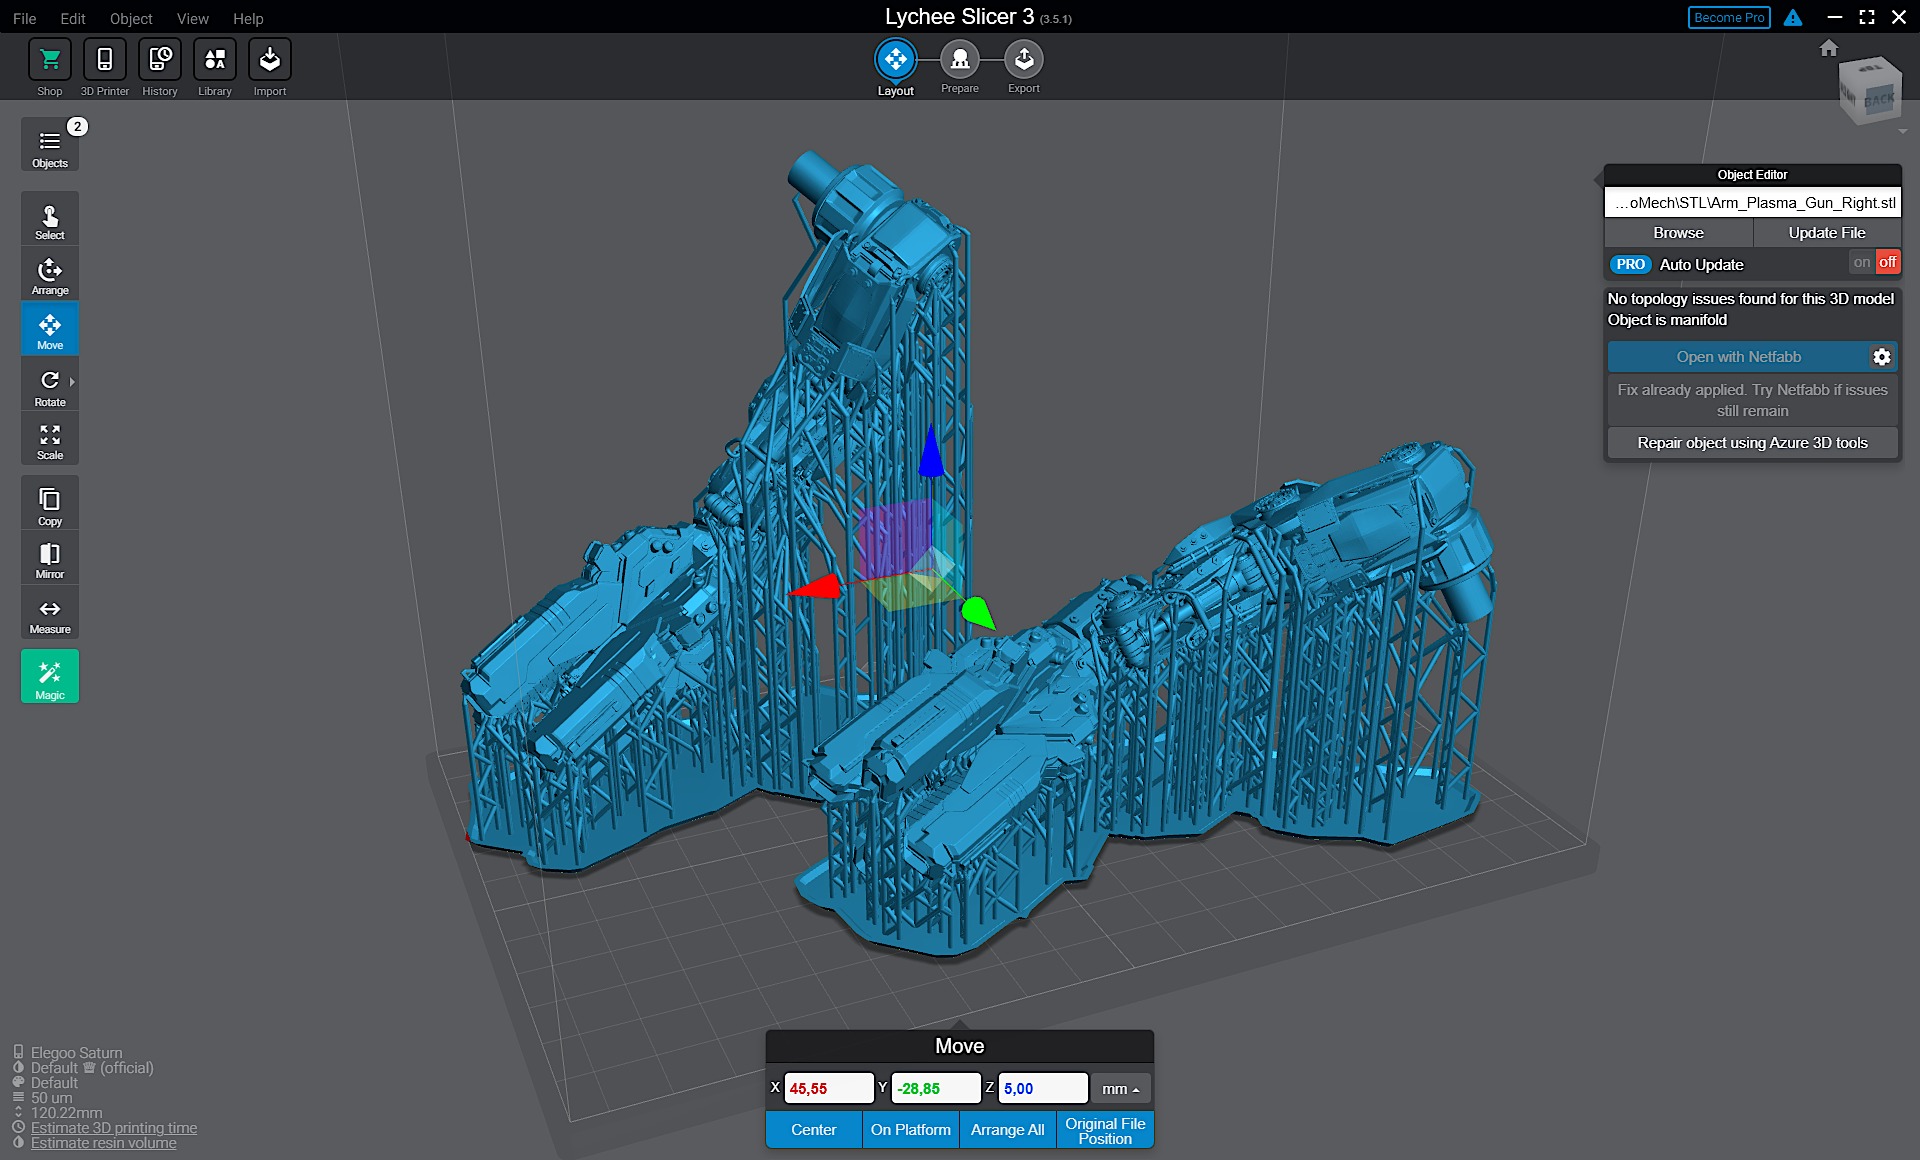1920x1160 pixels.
Task: Turn Auto Update off
Action: tap(1887, 262)
